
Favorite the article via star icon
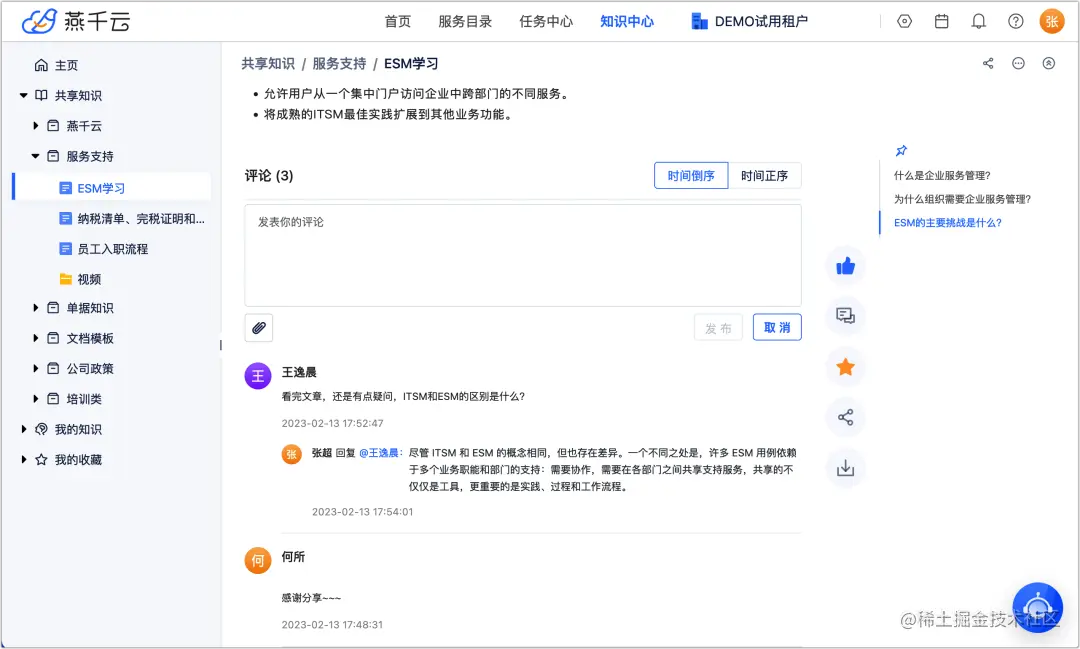[845, 367]
